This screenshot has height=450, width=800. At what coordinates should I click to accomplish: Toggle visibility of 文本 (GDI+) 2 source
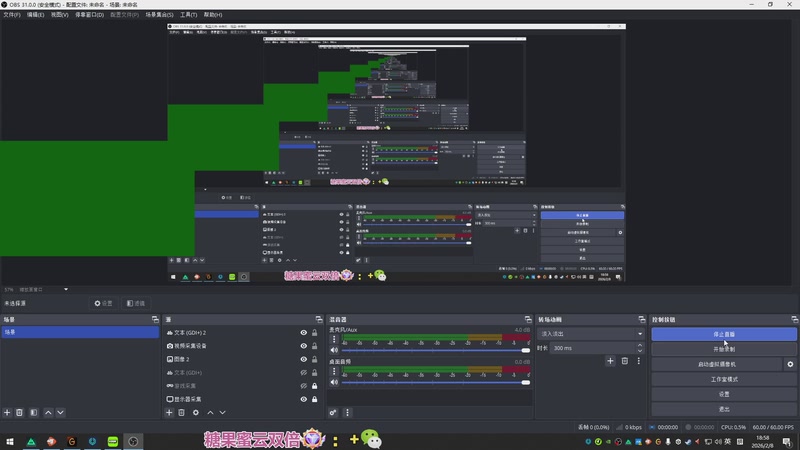(x=304, y=333)
